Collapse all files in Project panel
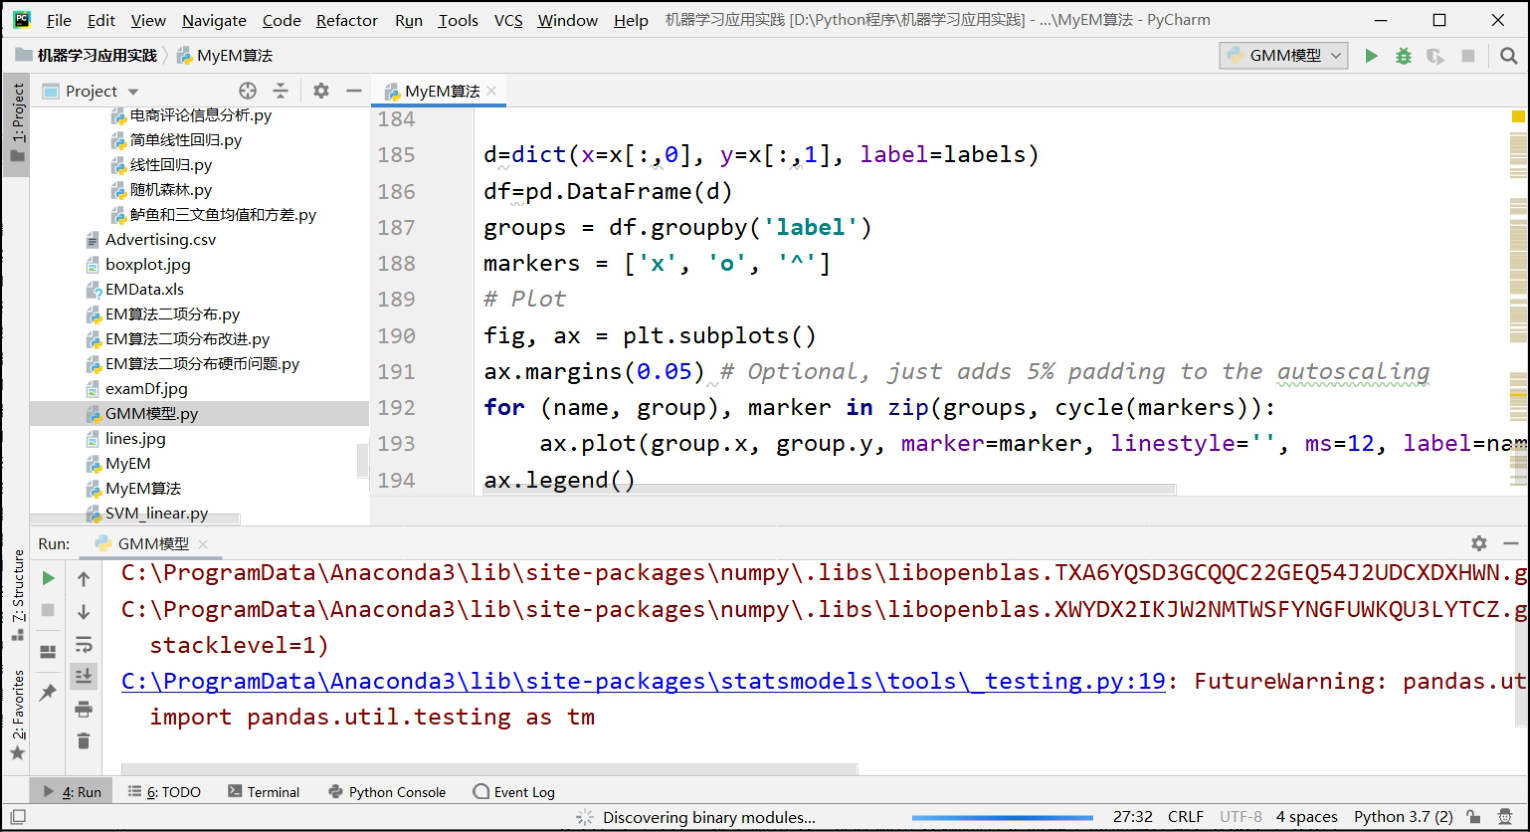The height and width of the screenshot is (832, 1530). coord(281,91)
